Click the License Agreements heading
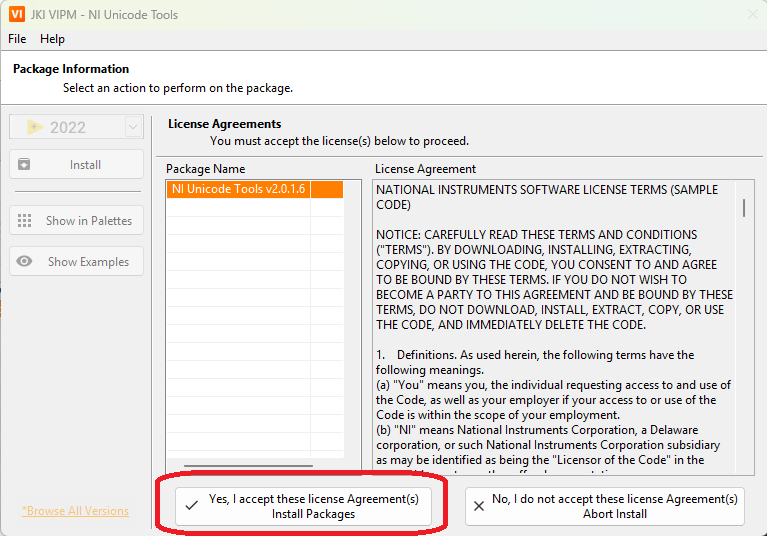767x536 pixels. coord(225,124)
